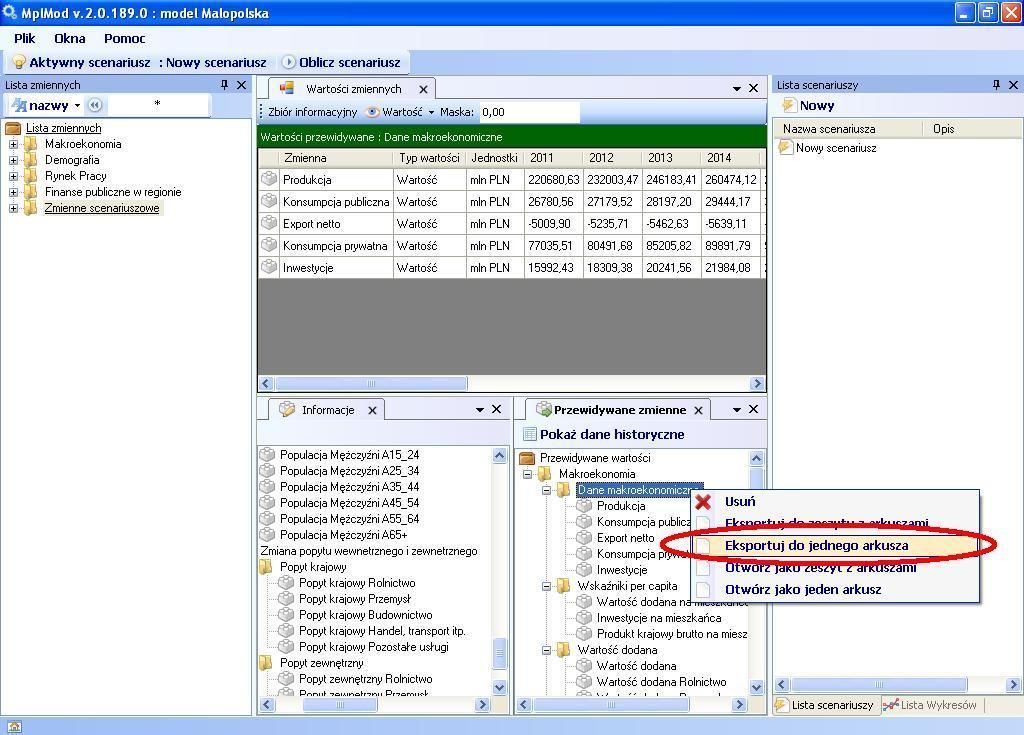Click the Informacje panel vertical scrollbar down arrow
Viewport: 1024px width, 735px height.
click(x=500, y=687)
